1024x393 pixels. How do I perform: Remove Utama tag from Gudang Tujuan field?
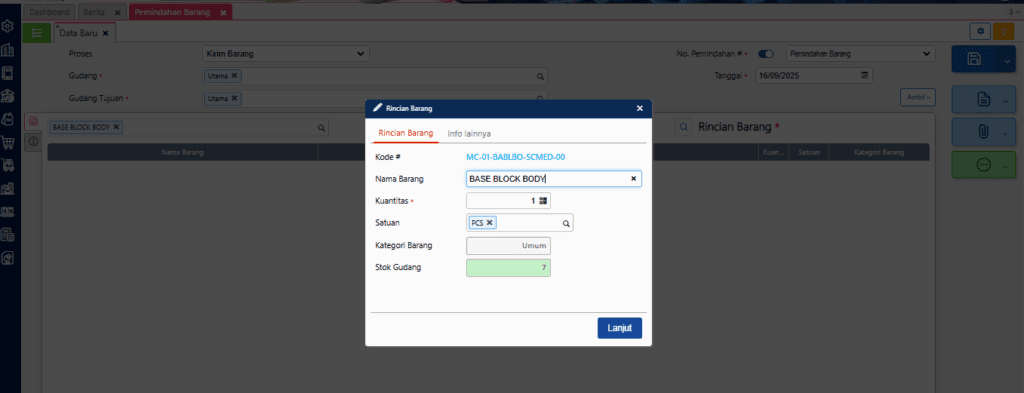234,99
